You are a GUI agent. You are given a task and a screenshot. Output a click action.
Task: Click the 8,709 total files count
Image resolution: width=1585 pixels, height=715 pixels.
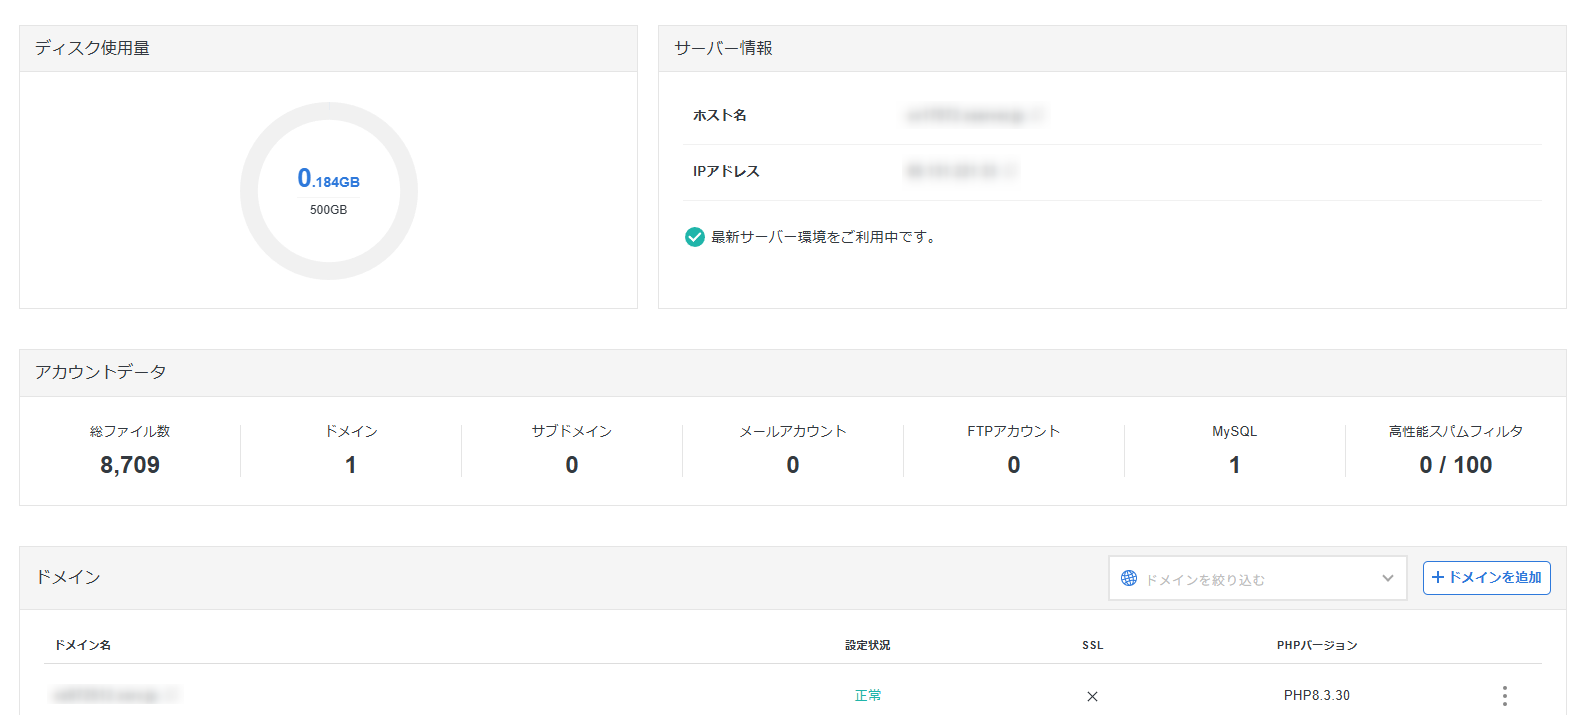point(130,465)
